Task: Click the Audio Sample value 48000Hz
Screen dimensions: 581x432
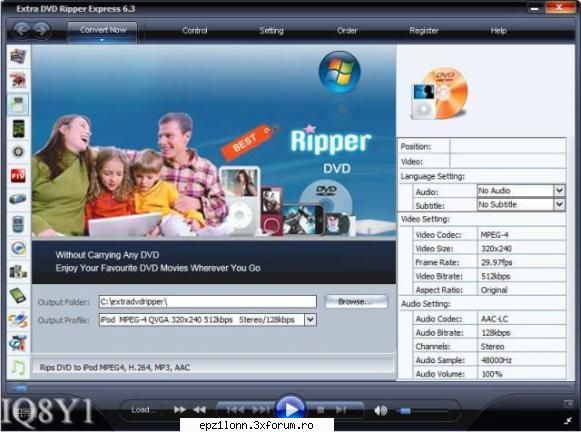Action: 496,360
